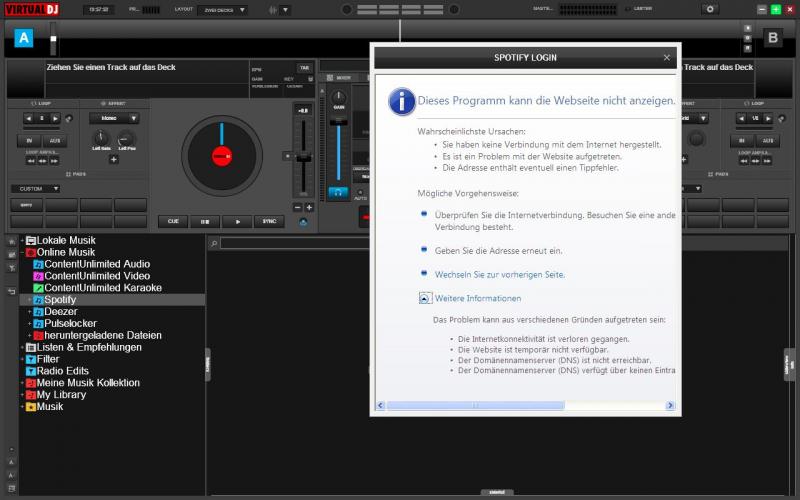This screenshot has width=800, height=500.
Task: Open heruntergeladene Dateien folder
Action: tap(97, 336)
